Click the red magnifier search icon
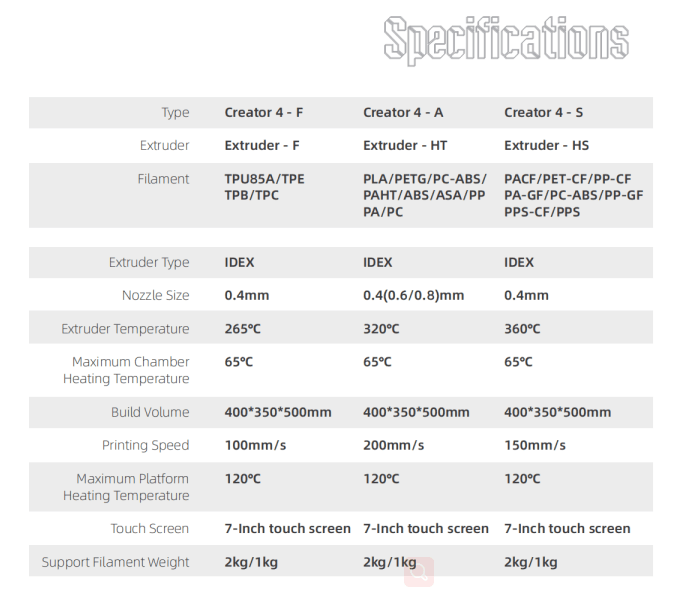Viewport: 686px width, 598px height. [419, 570]
